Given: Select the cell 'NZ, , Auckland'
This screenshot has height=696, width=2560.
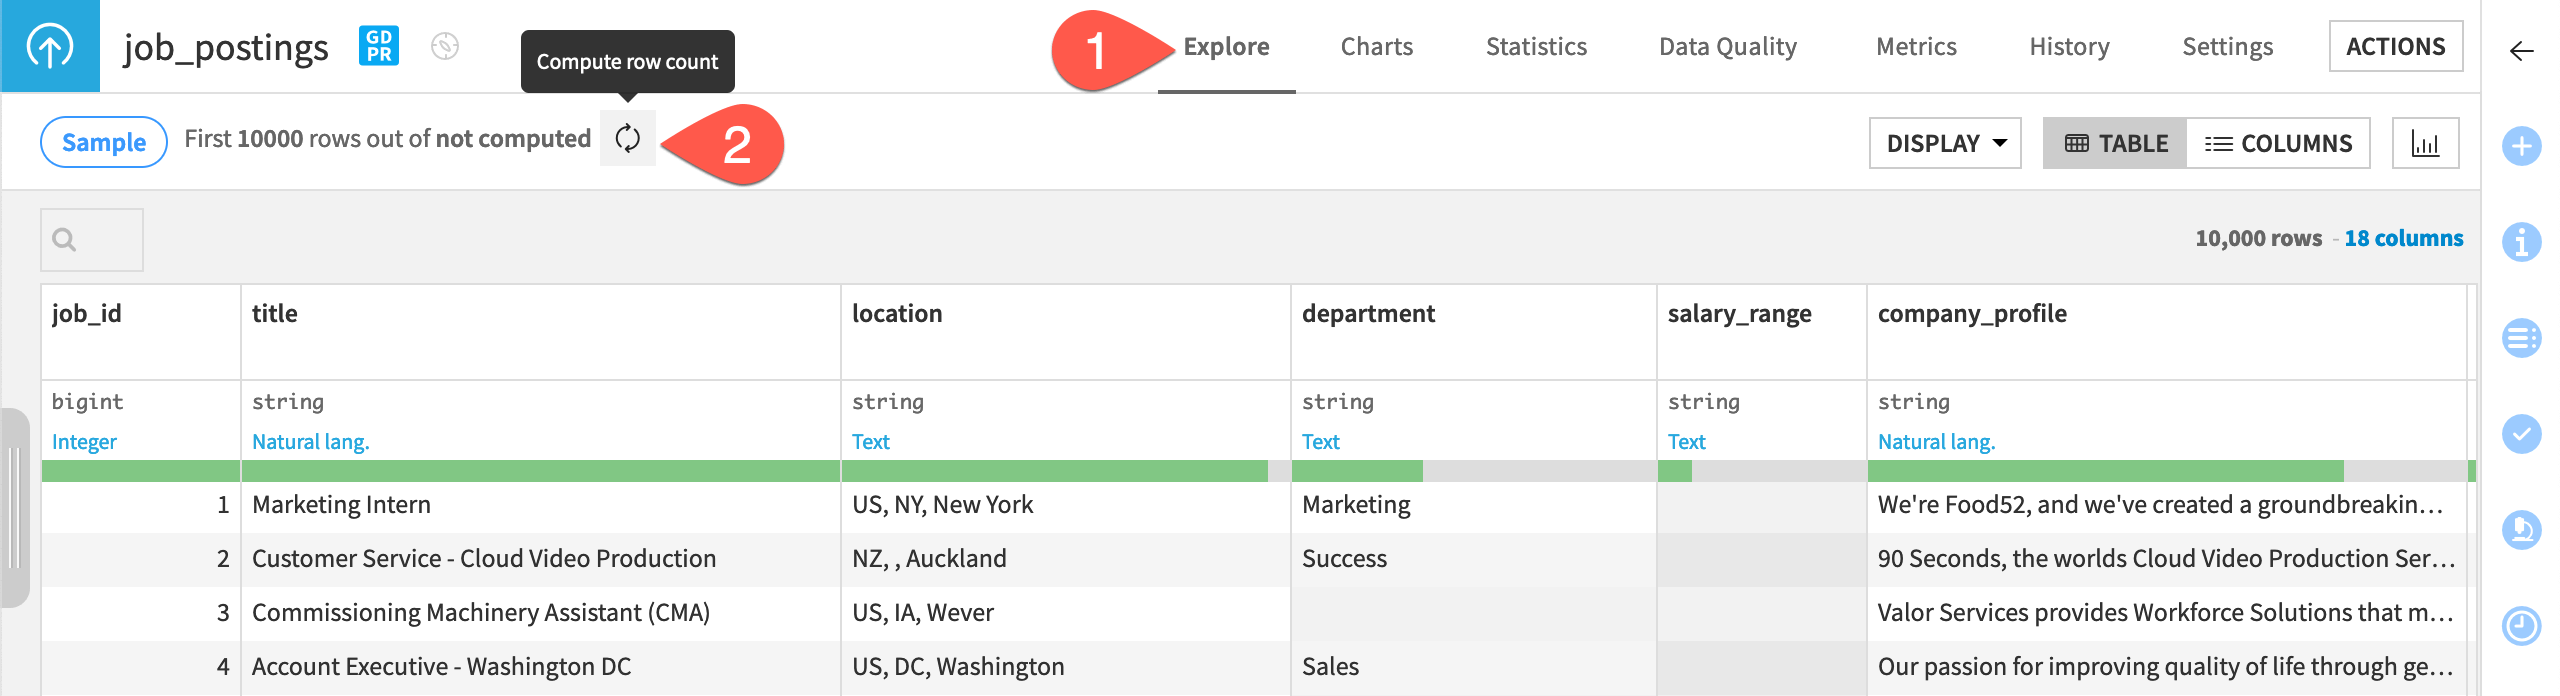Looking at the screenshot, I should pyautogui.click(x=1066, y=559).
